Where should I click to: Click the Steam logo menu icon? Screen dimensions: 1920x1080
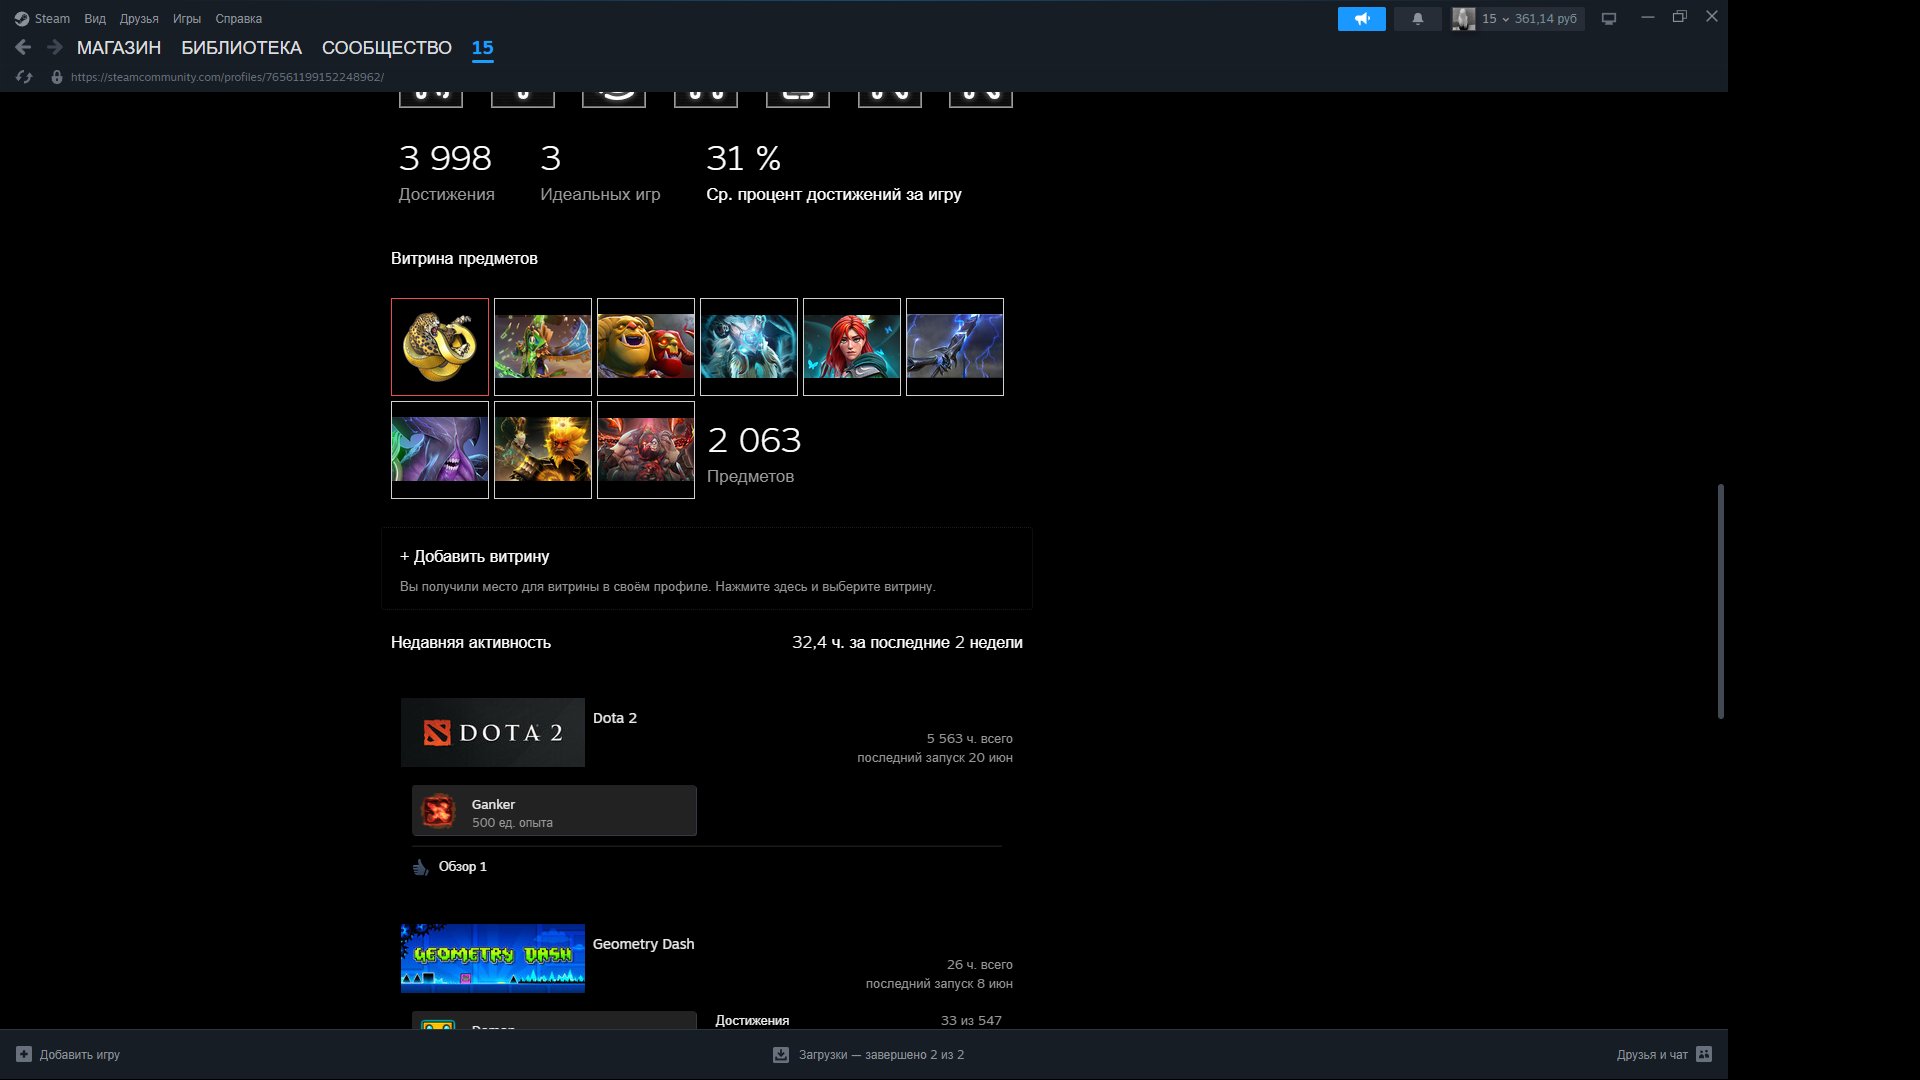22,19
